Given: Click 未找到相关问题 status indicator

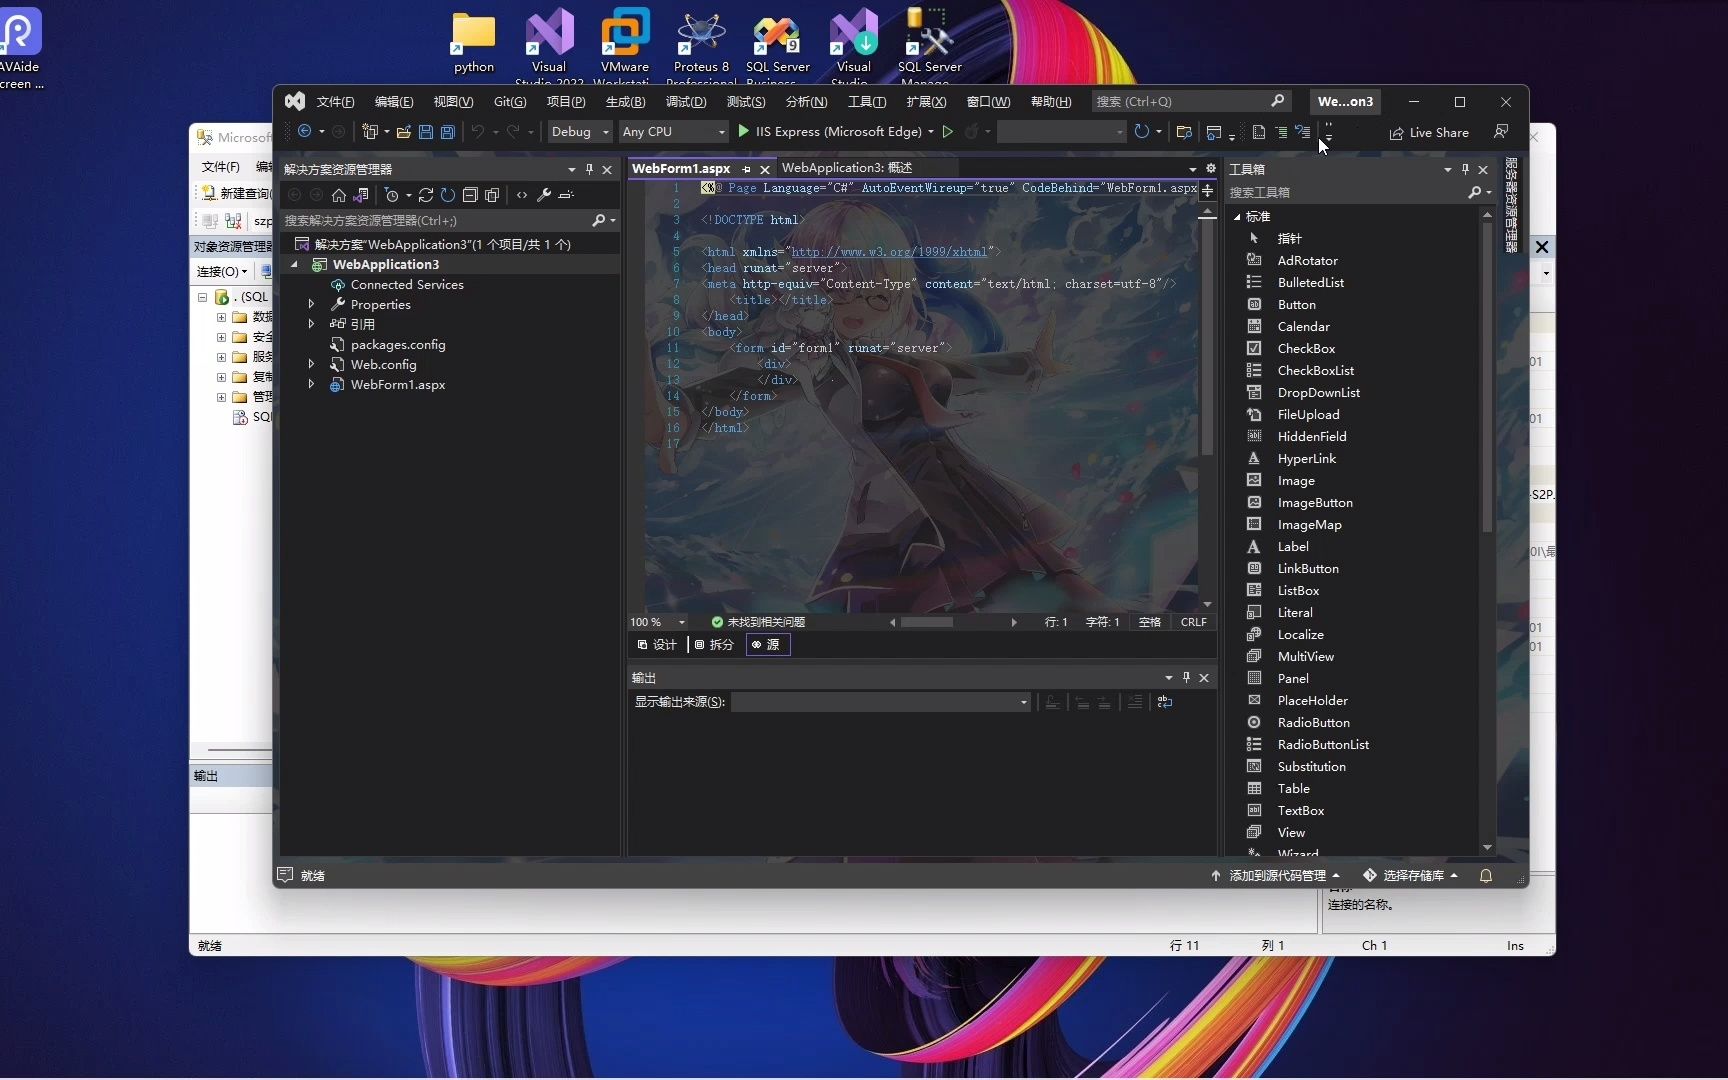Looking at the screenshot, I should coord(758,622).
